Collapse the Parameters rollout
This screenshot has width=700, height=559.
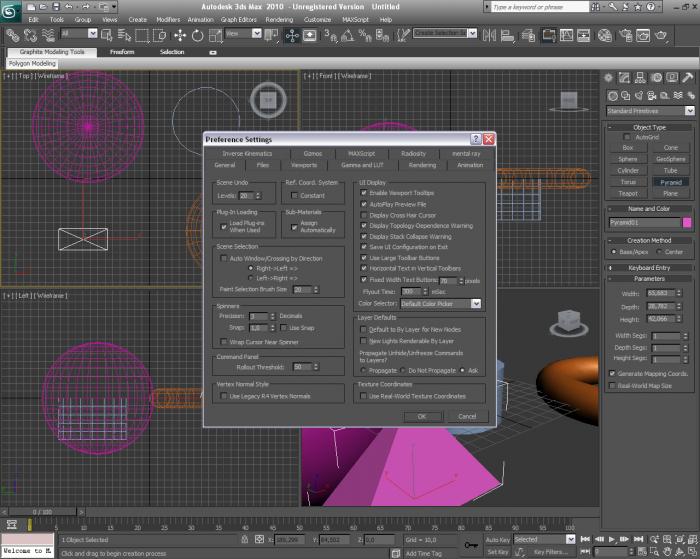click(x=649, y=279)
